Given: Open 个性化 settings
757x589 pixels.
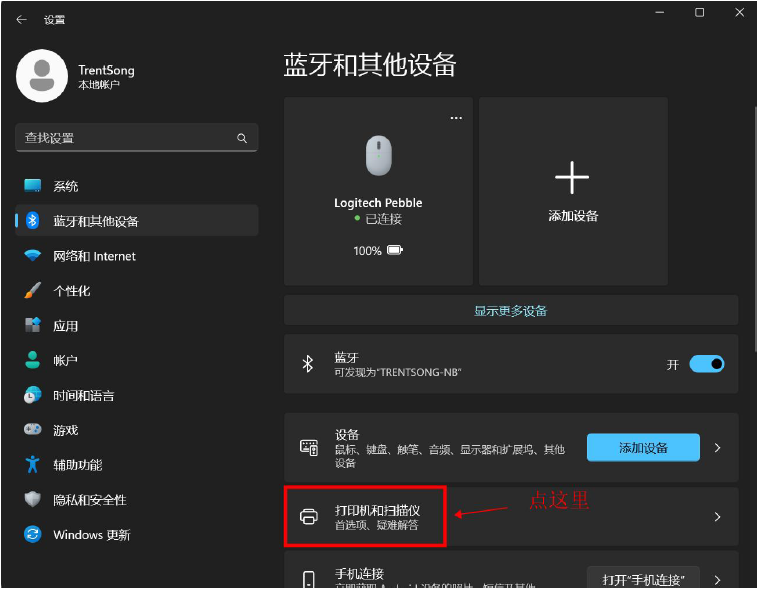Looking at the screenshot, I should click(x=137, y=291).
